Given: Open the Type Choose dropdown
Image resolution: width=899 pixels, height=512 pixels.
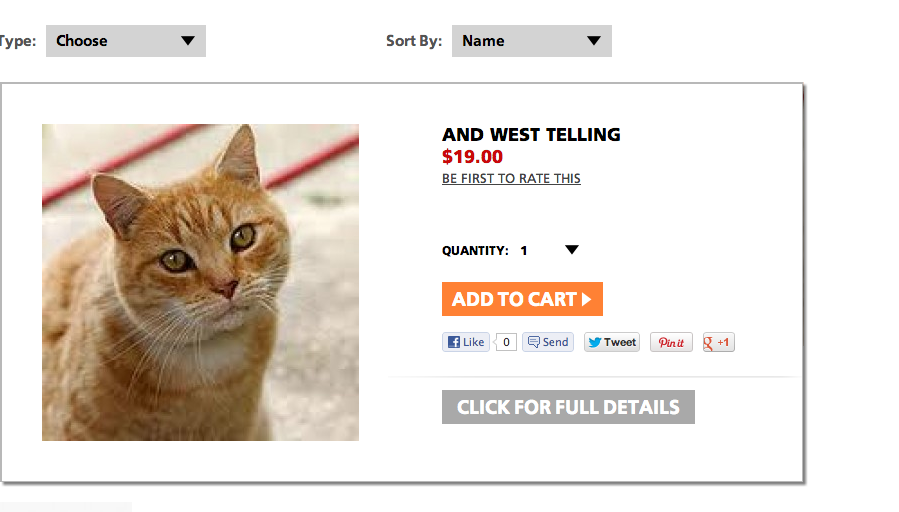Looking at the screenshot, I should (x=126, y=41).
